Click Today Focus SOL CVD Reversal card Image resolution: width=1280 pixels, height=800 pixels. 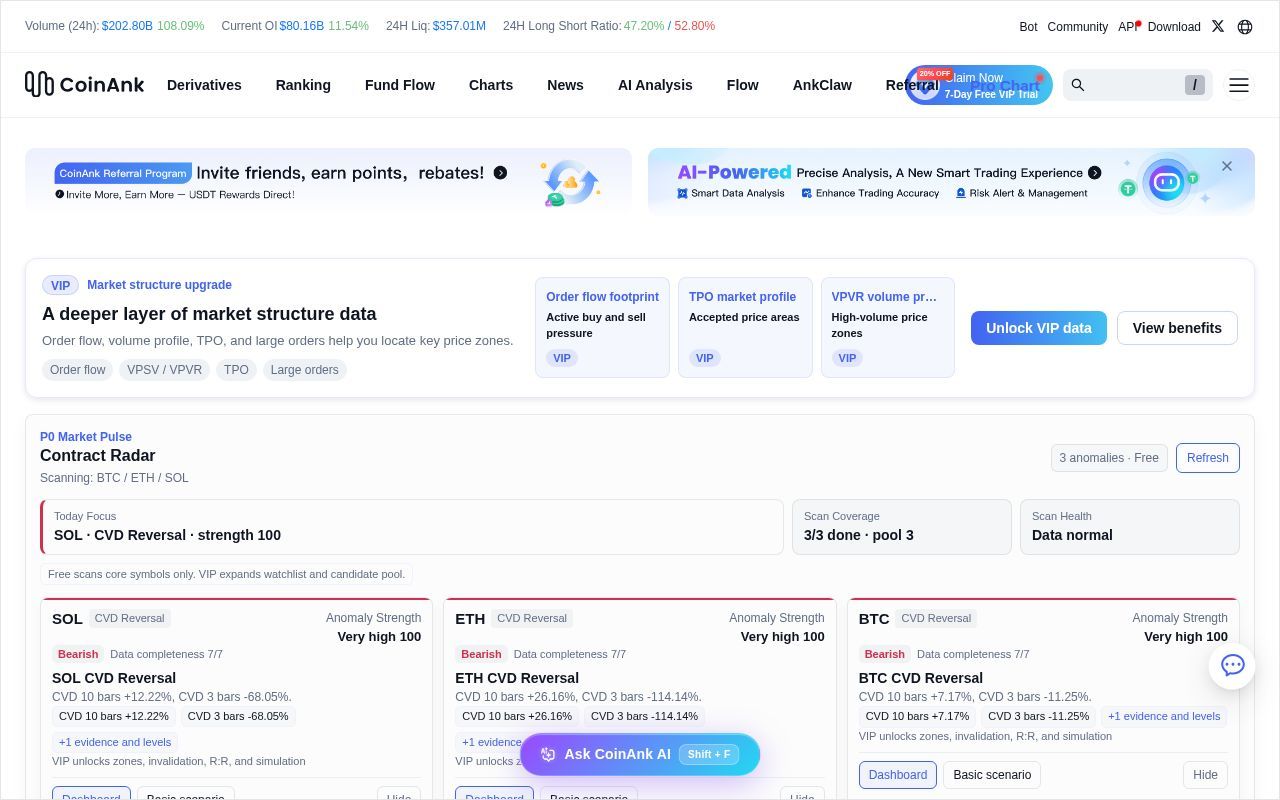click(x=412, y=527)
